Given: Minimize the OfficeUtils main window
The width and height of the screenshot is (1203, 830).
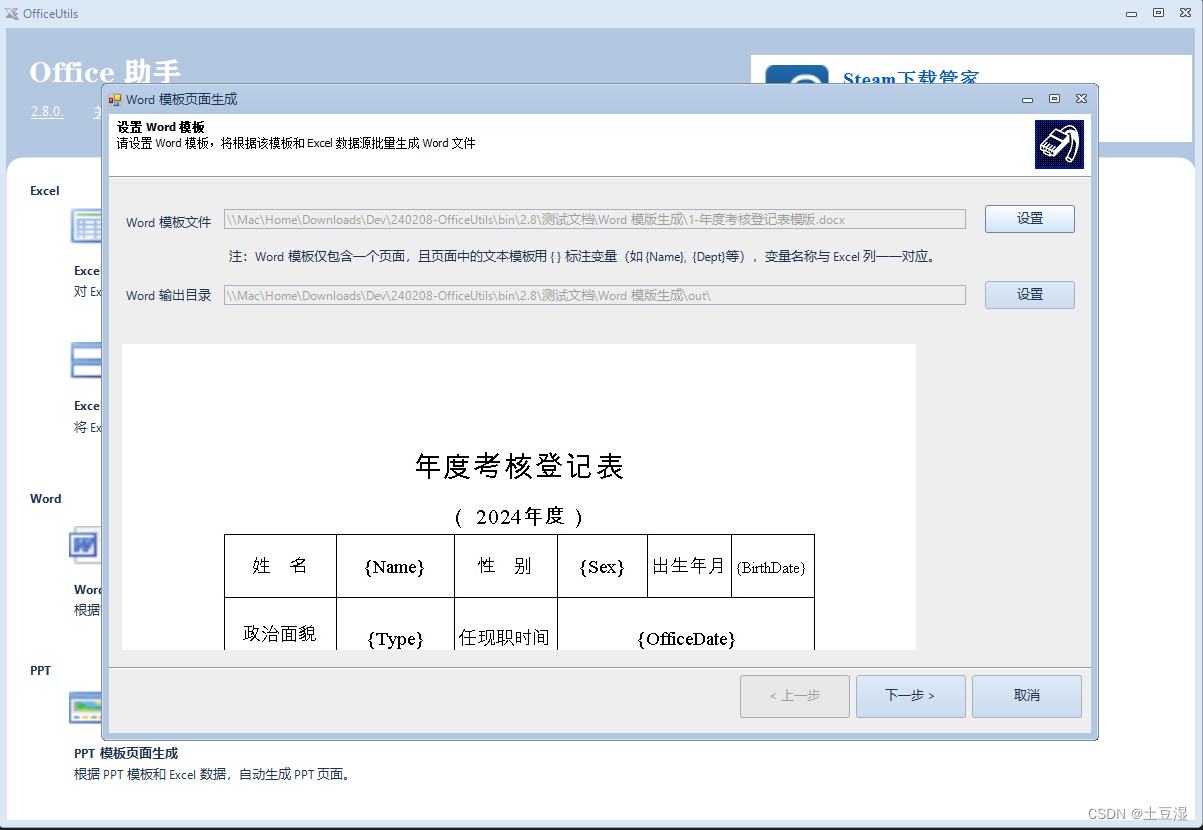Looking at the screenshot, I should 1131,14.
